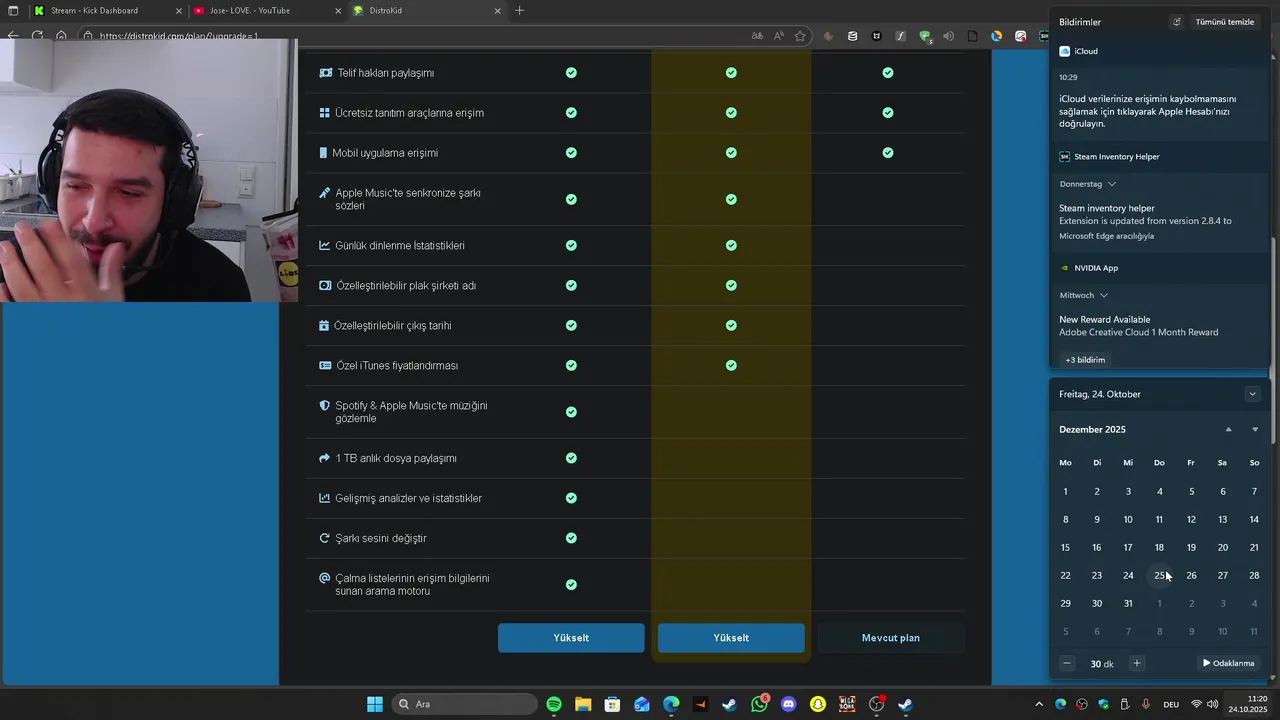Click checkmark for Şarkı sesini değiştir
The width and height of the screenshot is (1280, 720).
pos(571,538)
